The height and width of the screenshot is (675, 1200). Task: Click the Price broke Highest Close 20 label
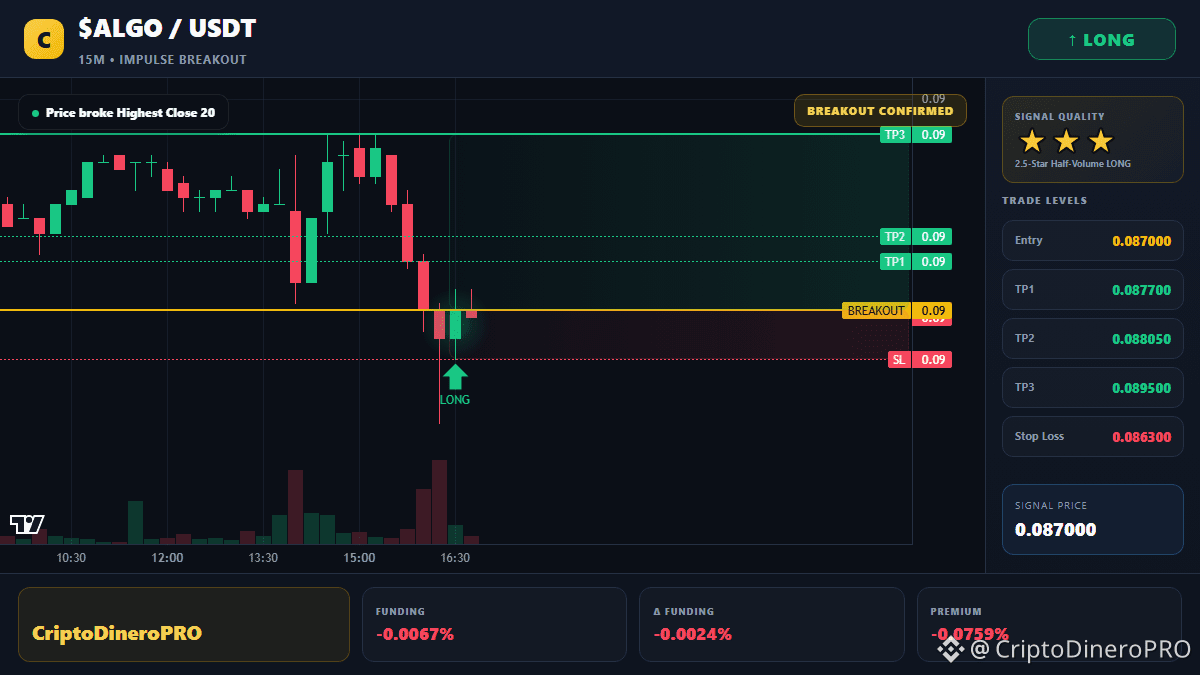(123, 113)
